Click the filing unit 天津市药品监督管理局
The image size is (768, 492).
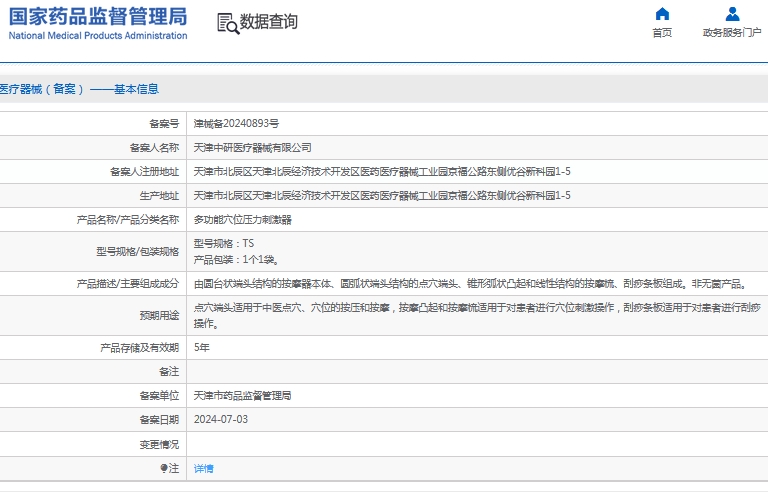click(x=242, y=395)
